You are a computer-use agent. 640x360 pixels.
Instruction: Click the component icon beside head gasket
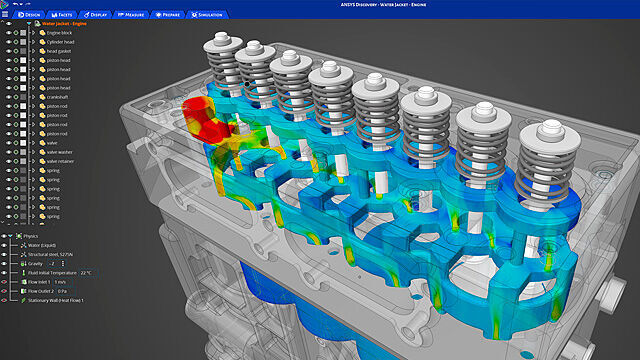tap(42, 51)
